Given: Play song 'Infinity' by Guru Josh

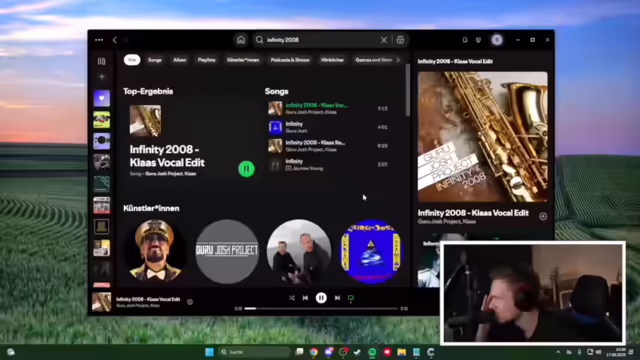Looking at the screenshot, I should 328,127.
